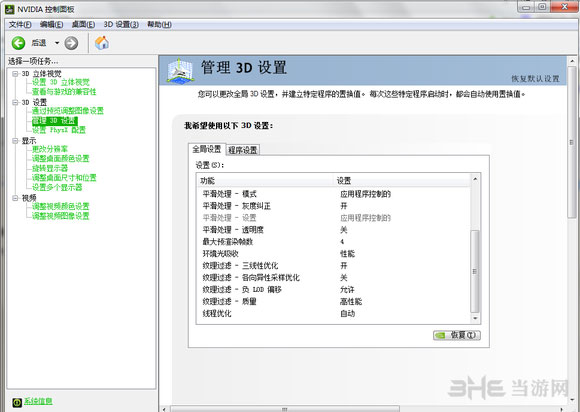Click settings list scroll-up arrow
Screen dimensions: 580x412
(475, 179)
